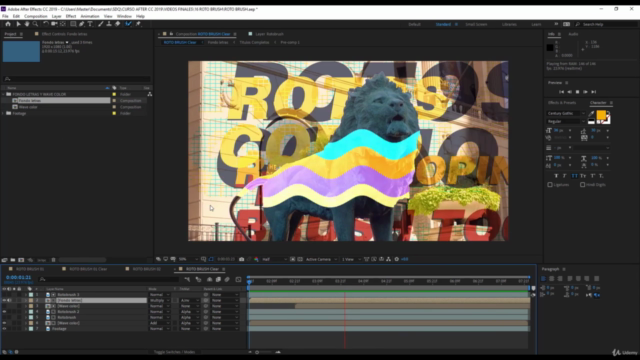Open the File menu

(x=5, y=16)
